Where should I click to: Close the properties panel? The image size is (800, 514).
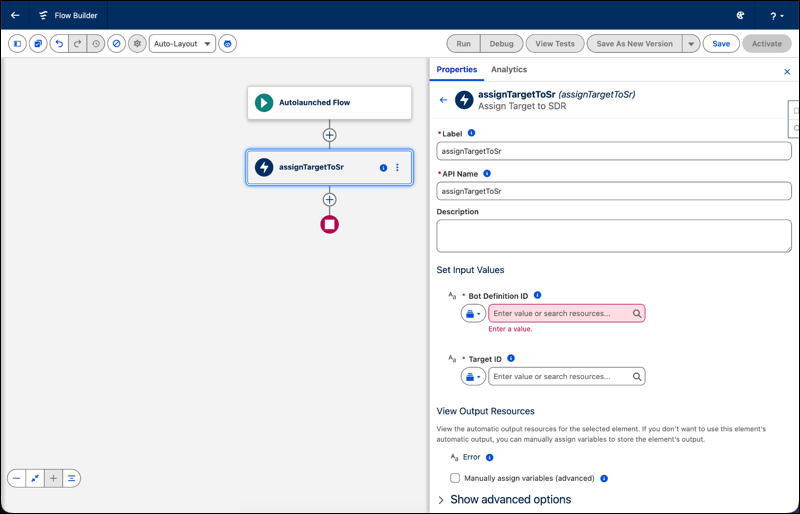click(787, 71)
